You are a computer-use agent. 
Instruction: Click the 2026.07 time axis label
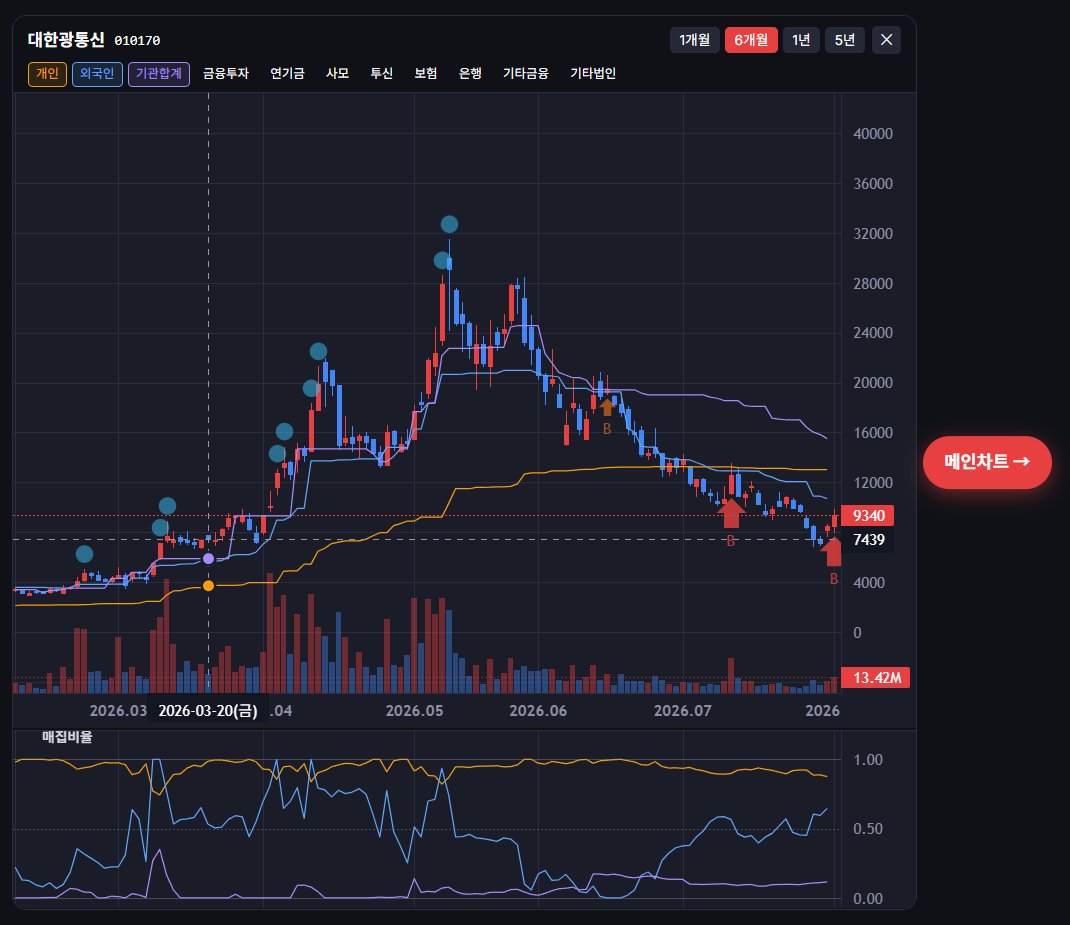coord(682,711)
